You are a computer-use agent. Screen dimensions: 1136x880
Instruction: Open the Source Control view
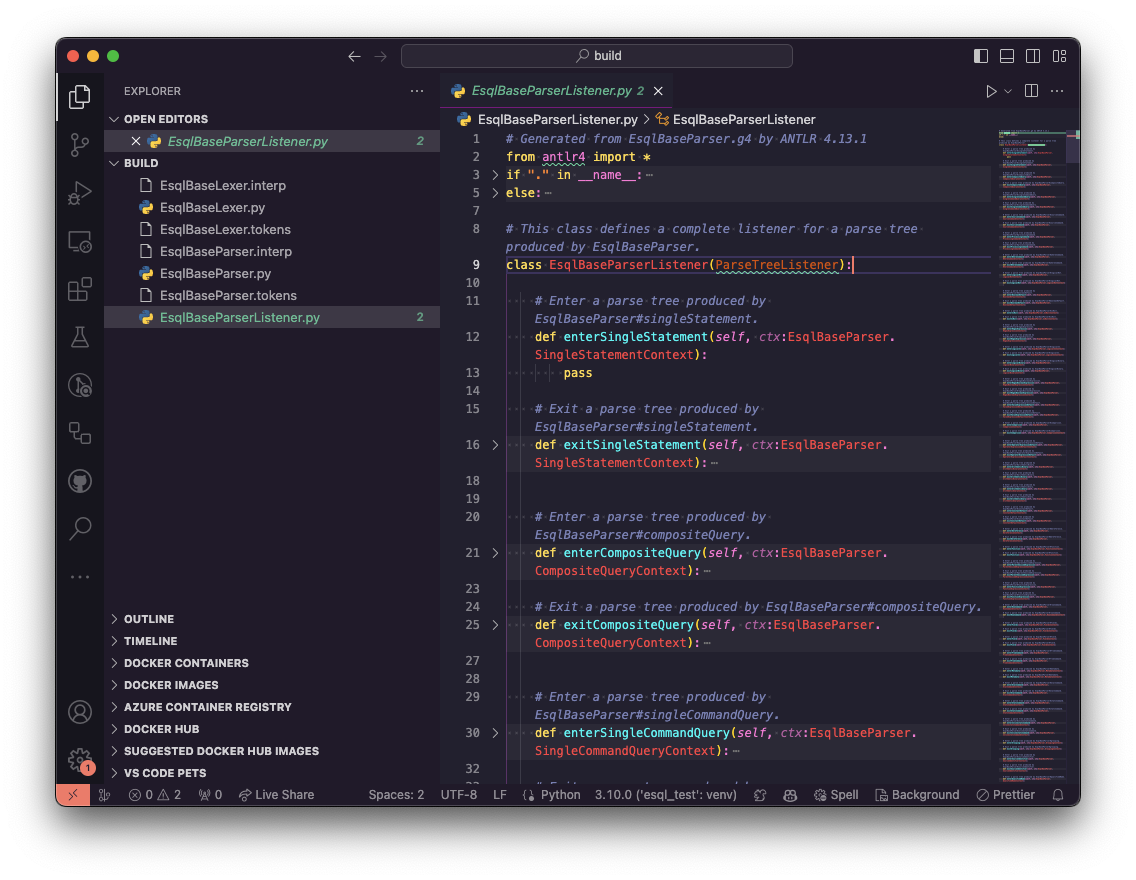click(80, 145)
